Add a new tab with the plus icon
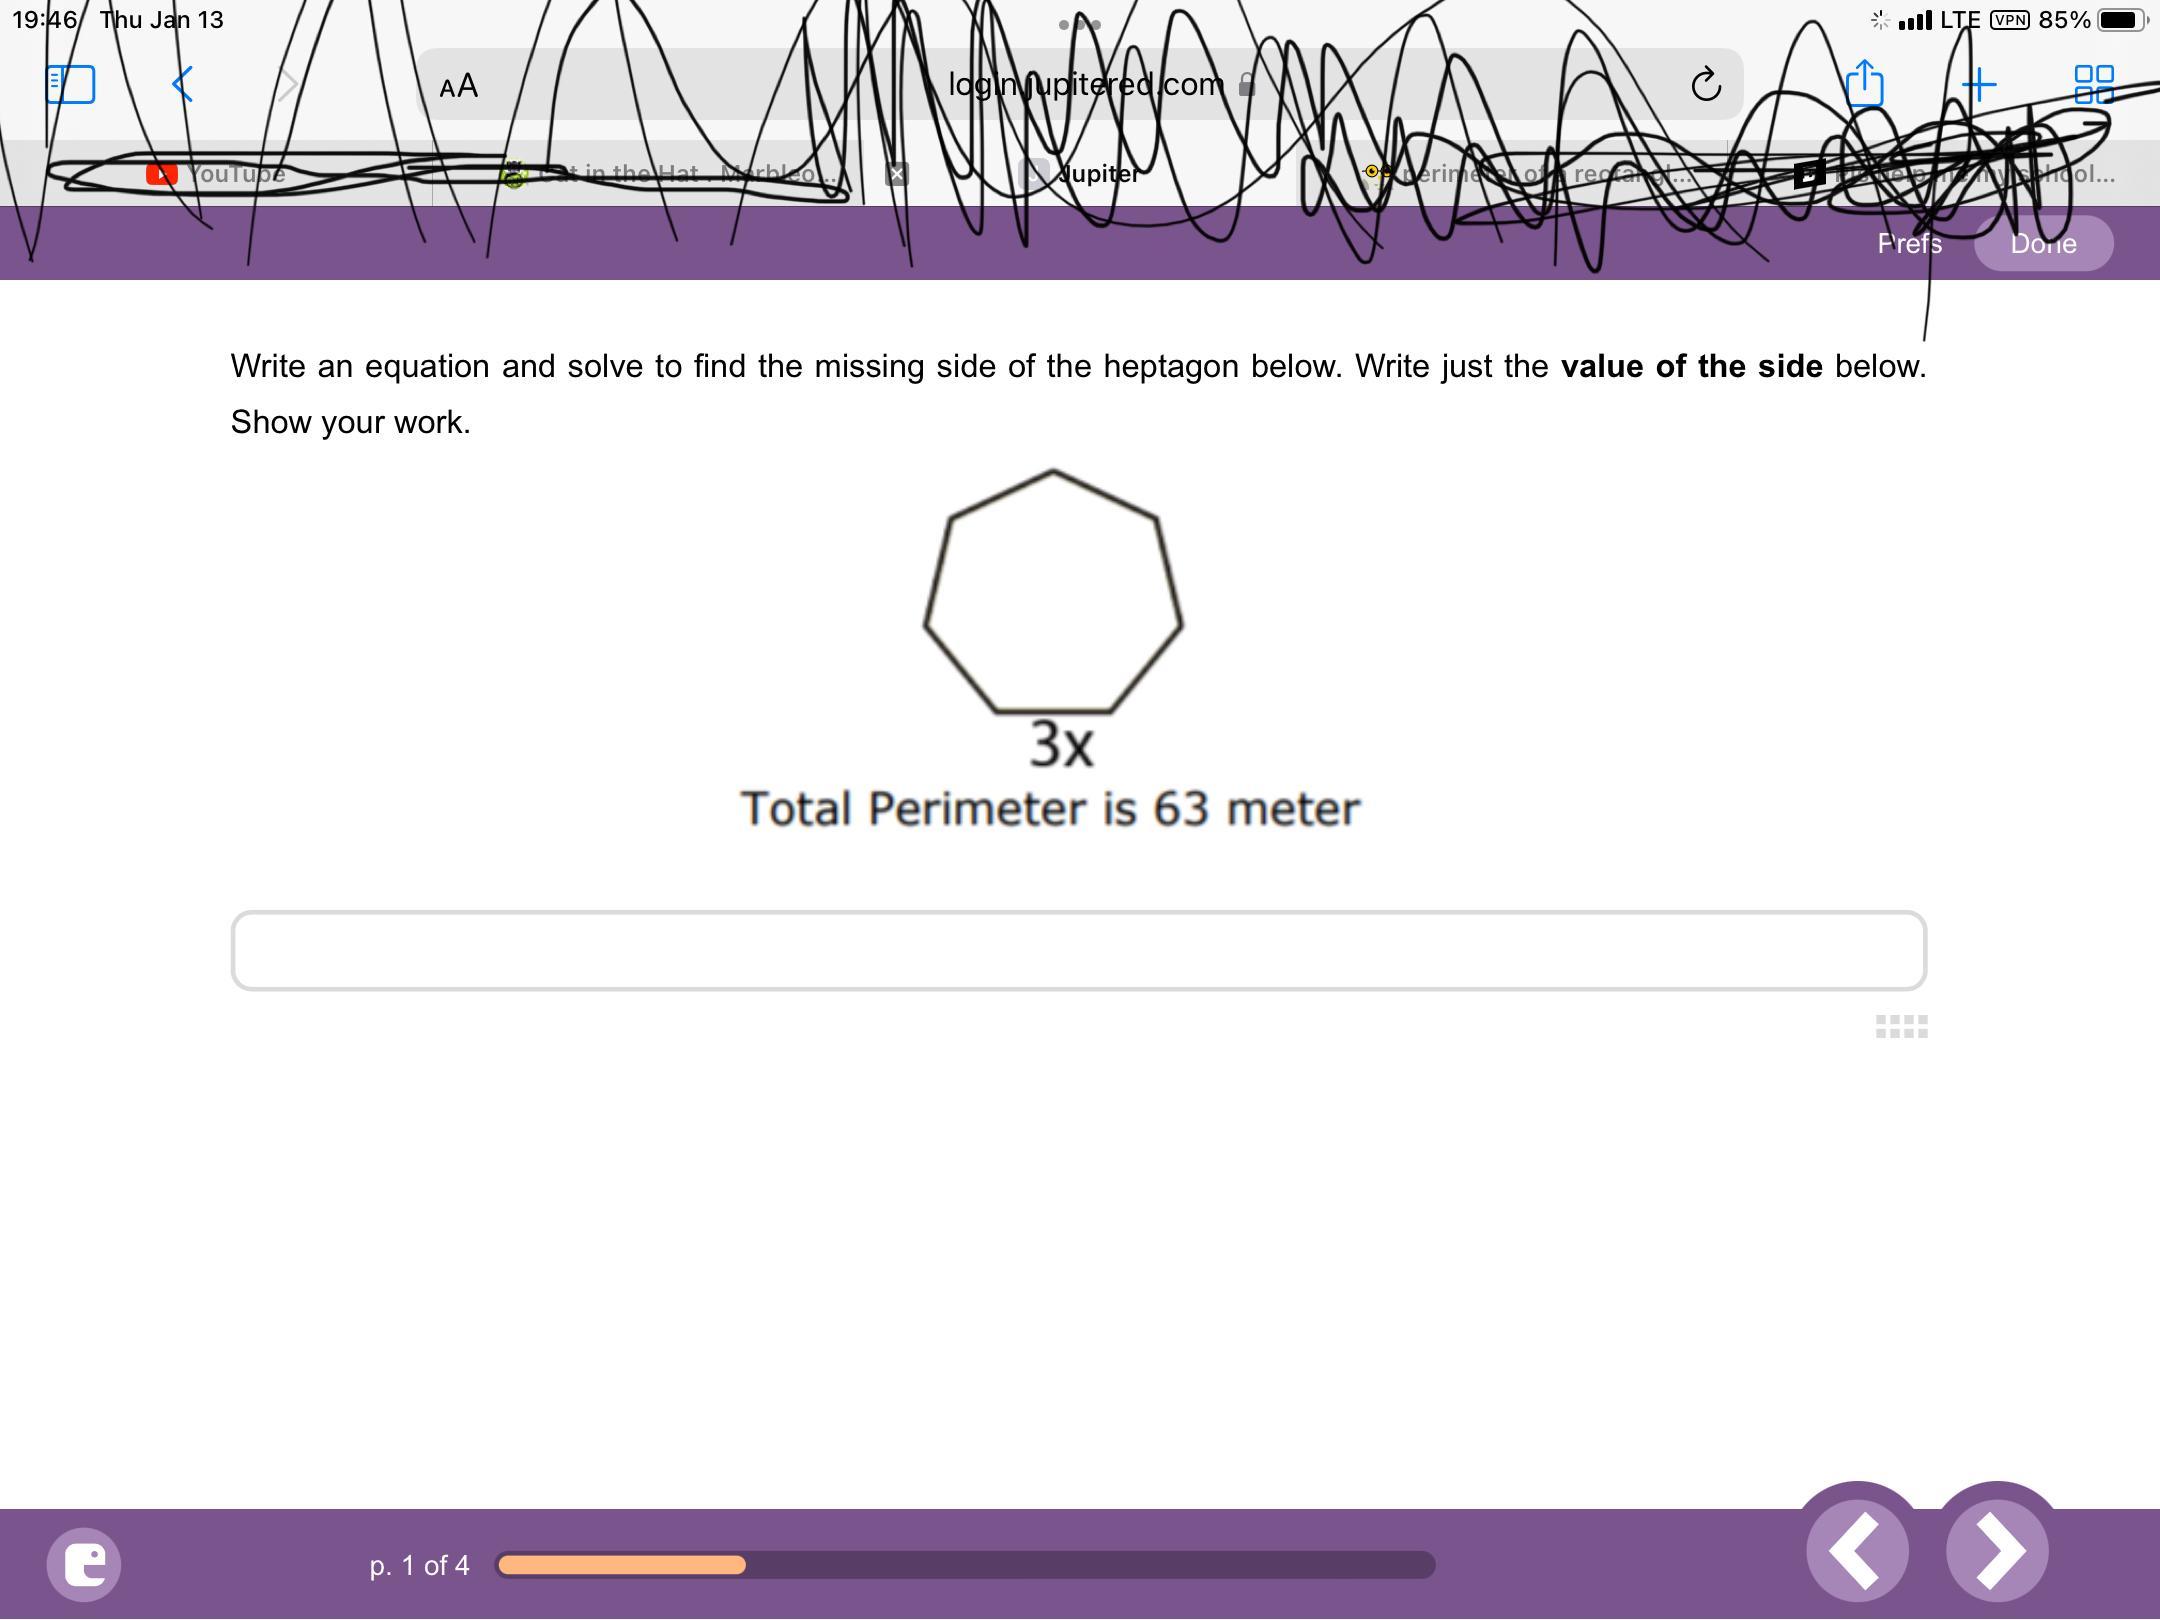Image resolution: width=2160 pixels, height=1620 pixels. pyautogui.click(x=1979, y=85)
